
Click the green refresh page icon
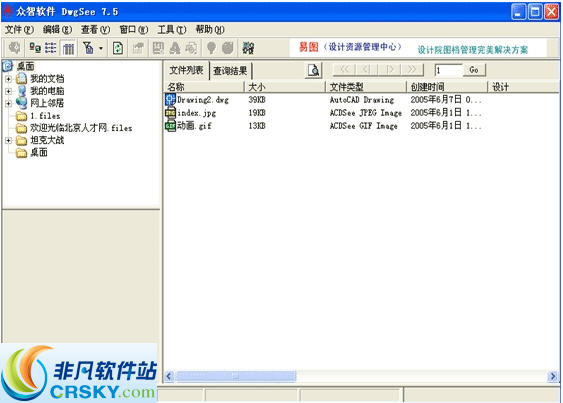[x=118, y=48]
